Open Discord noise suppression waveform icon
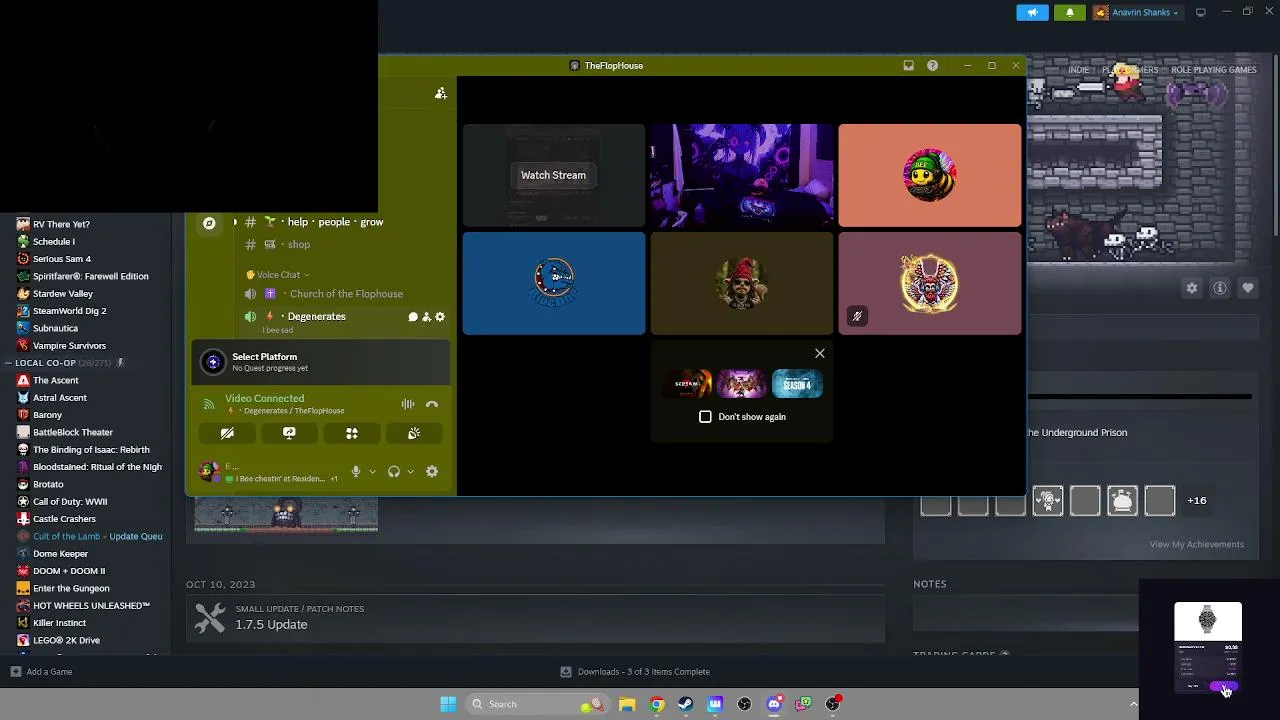Screen dimensions: 1280x720 click(408, 405)
